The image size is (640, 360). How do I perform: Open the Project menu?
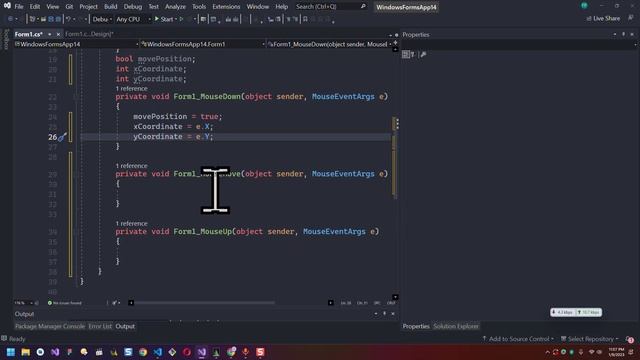click(x=88, y=7)
